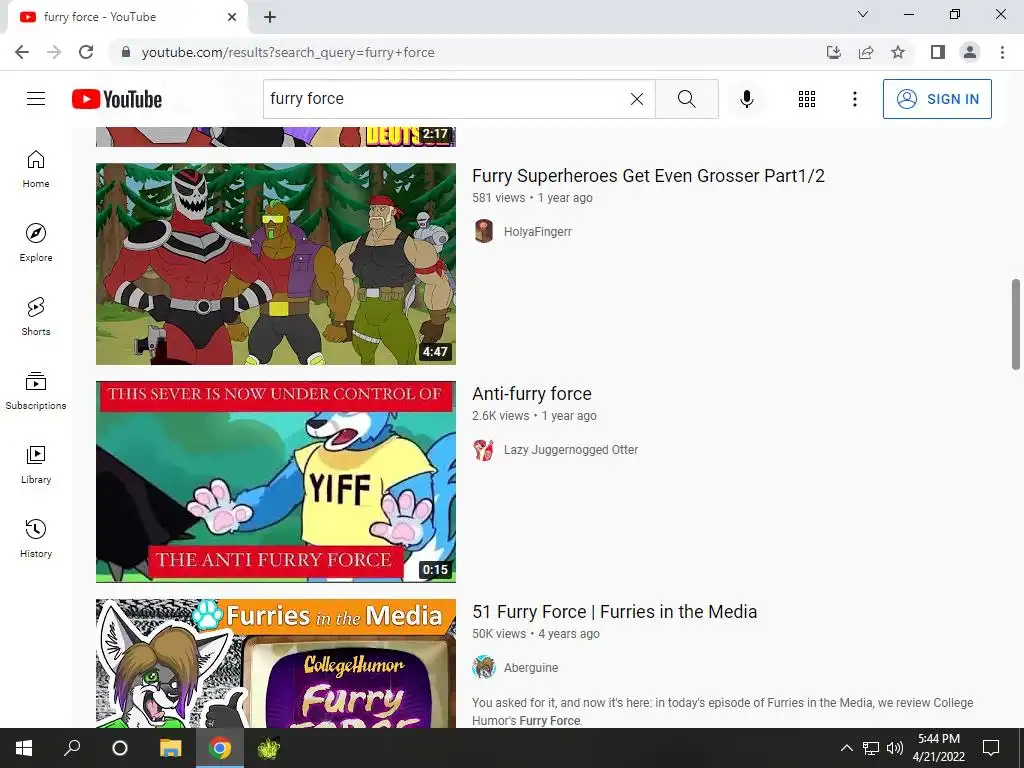This screenshot has height=768, width=1024.
Task: Open the YouTube hamburger guide menu
Action: pyautogui.click(x=36, y=99)
